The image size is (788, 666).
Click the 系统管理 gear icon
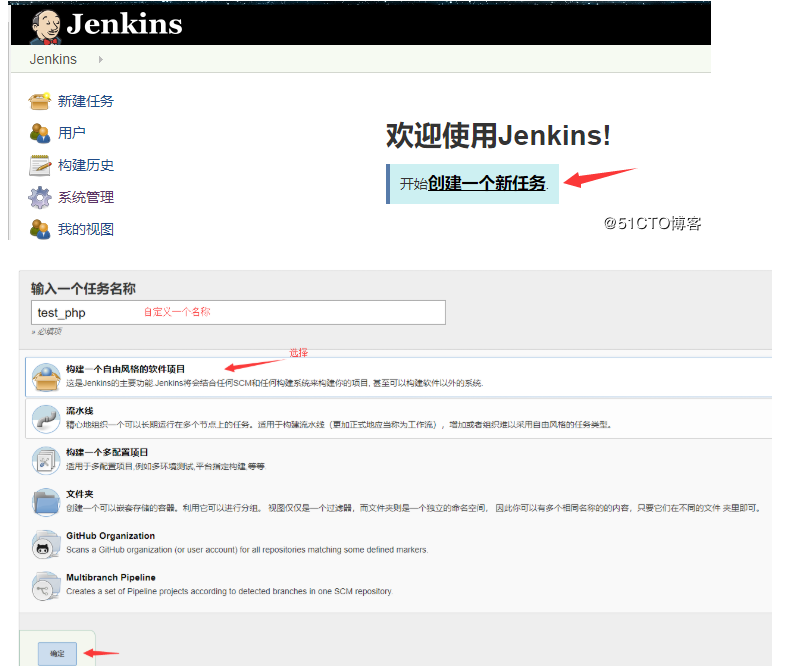coord(40,197)
